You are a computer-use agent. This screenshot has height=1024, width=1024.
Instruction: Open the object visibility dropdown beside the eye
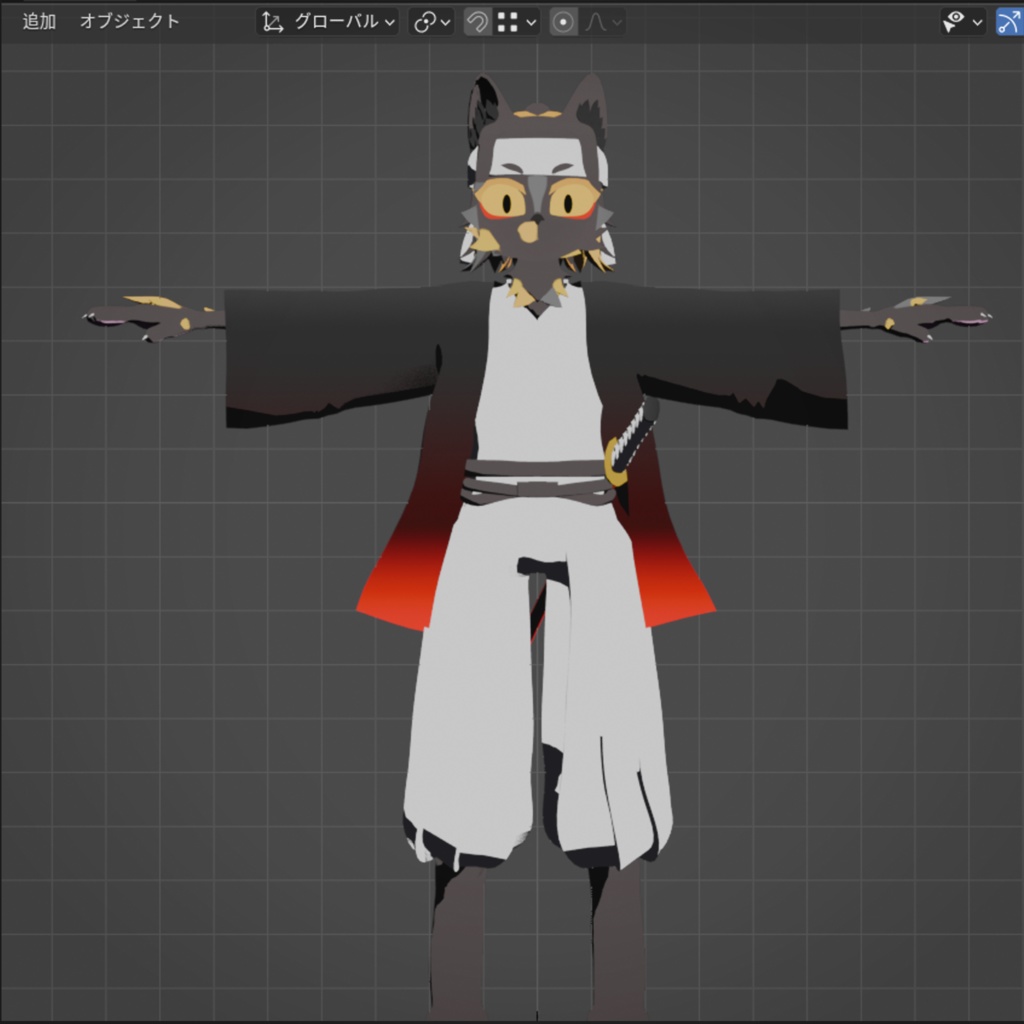[976, 21]
